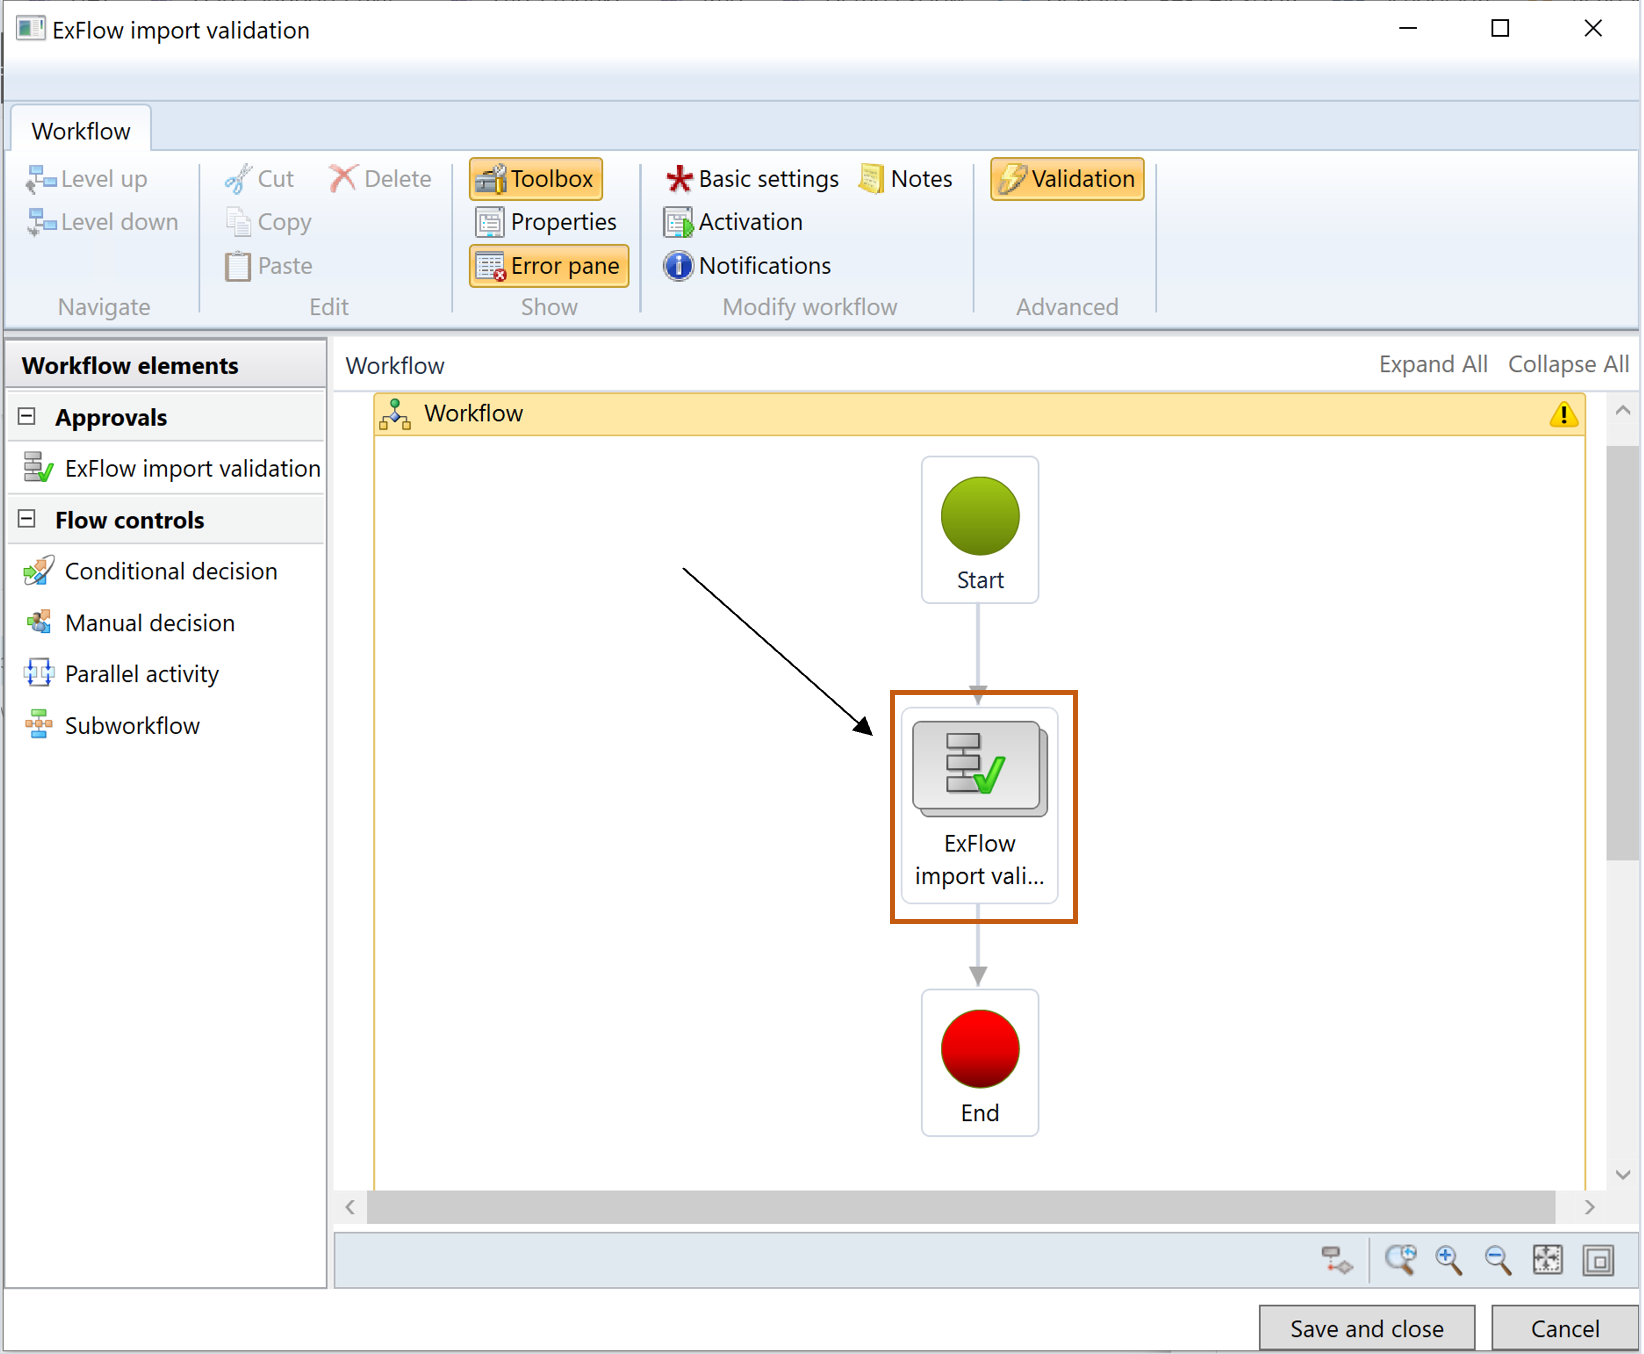Screen dimensions: 1644x1354
Task: Click the zoom in magnifier icon
Action: [1449, 1260]
